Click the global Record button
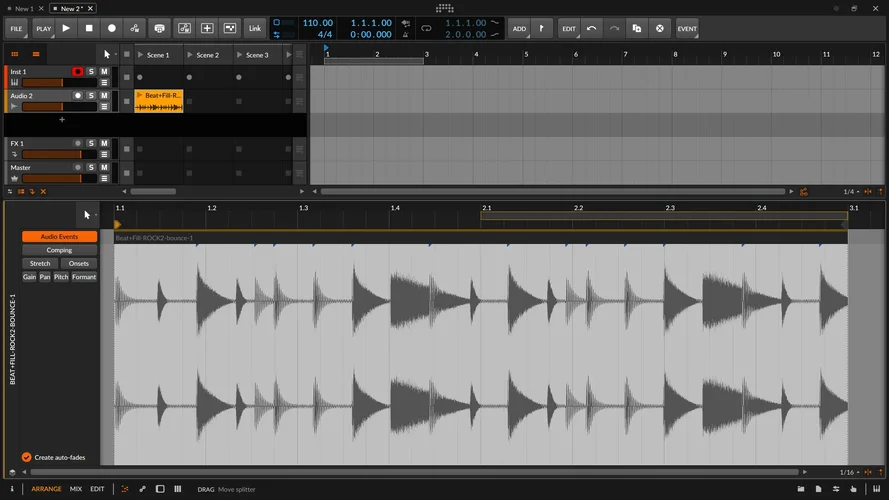 click(x=111, y=29)
